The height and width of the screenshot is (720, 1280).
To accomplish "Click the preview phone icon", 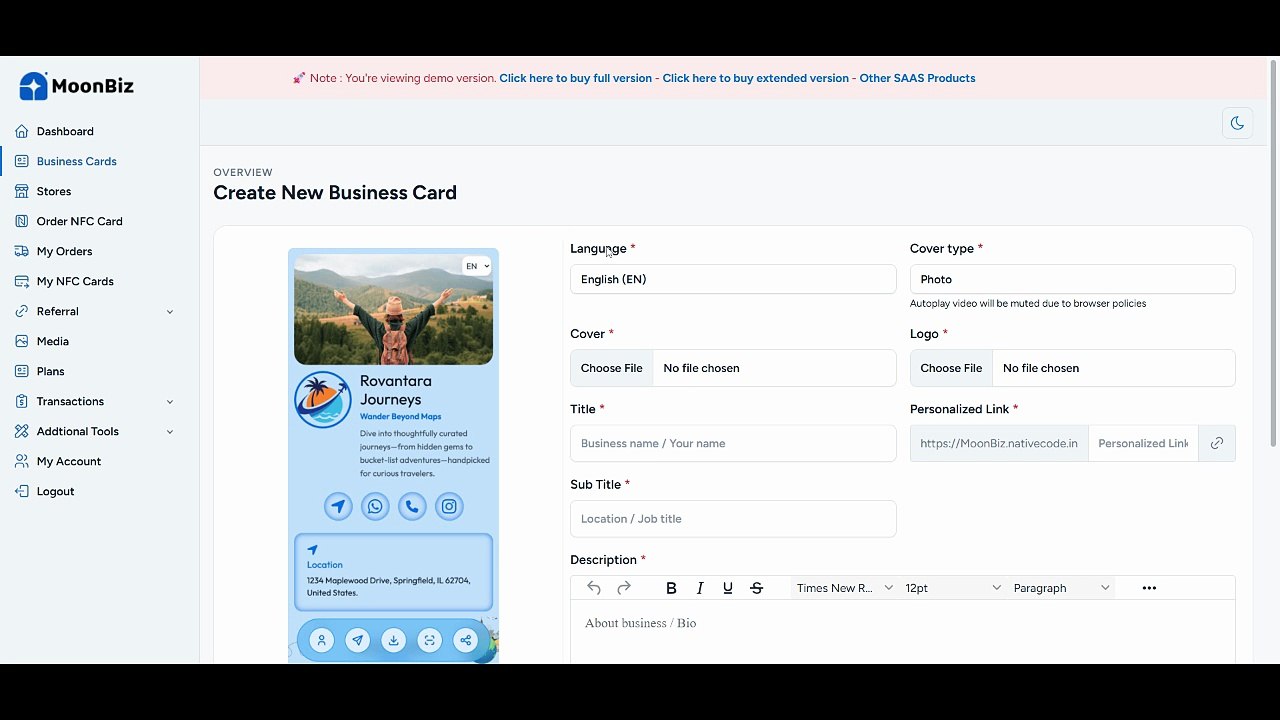I will point(412,506).
